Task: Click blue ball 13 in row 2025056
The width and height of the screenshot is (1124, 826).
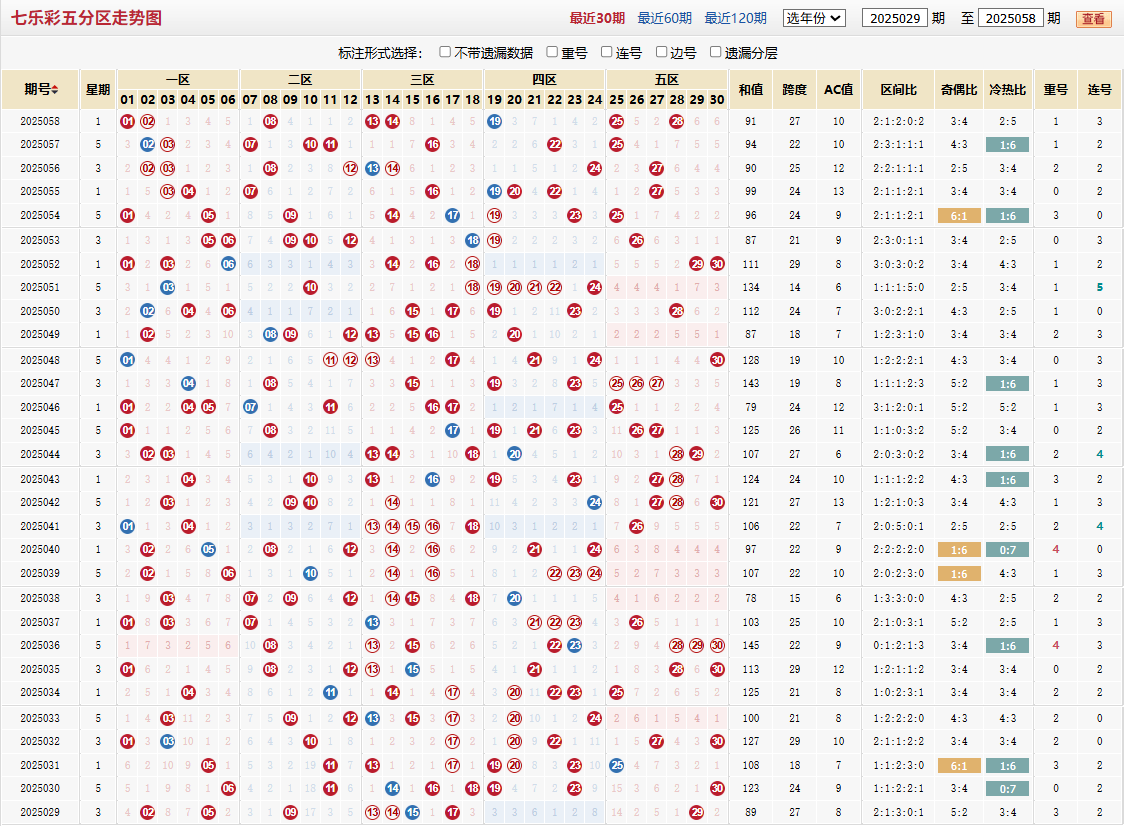Action: (373, 168)
